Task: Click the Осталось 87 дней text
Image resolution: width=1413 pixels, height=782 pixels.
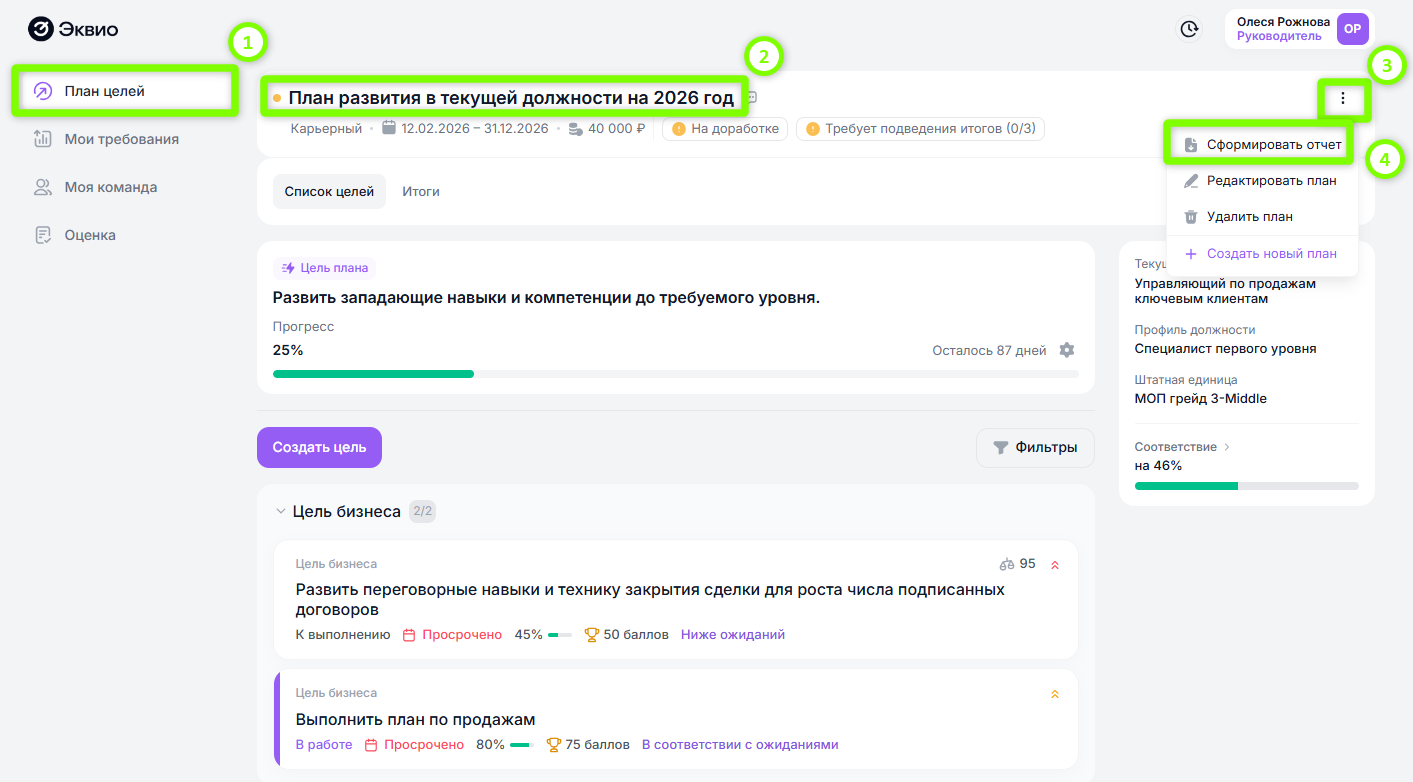Action: 989,351
